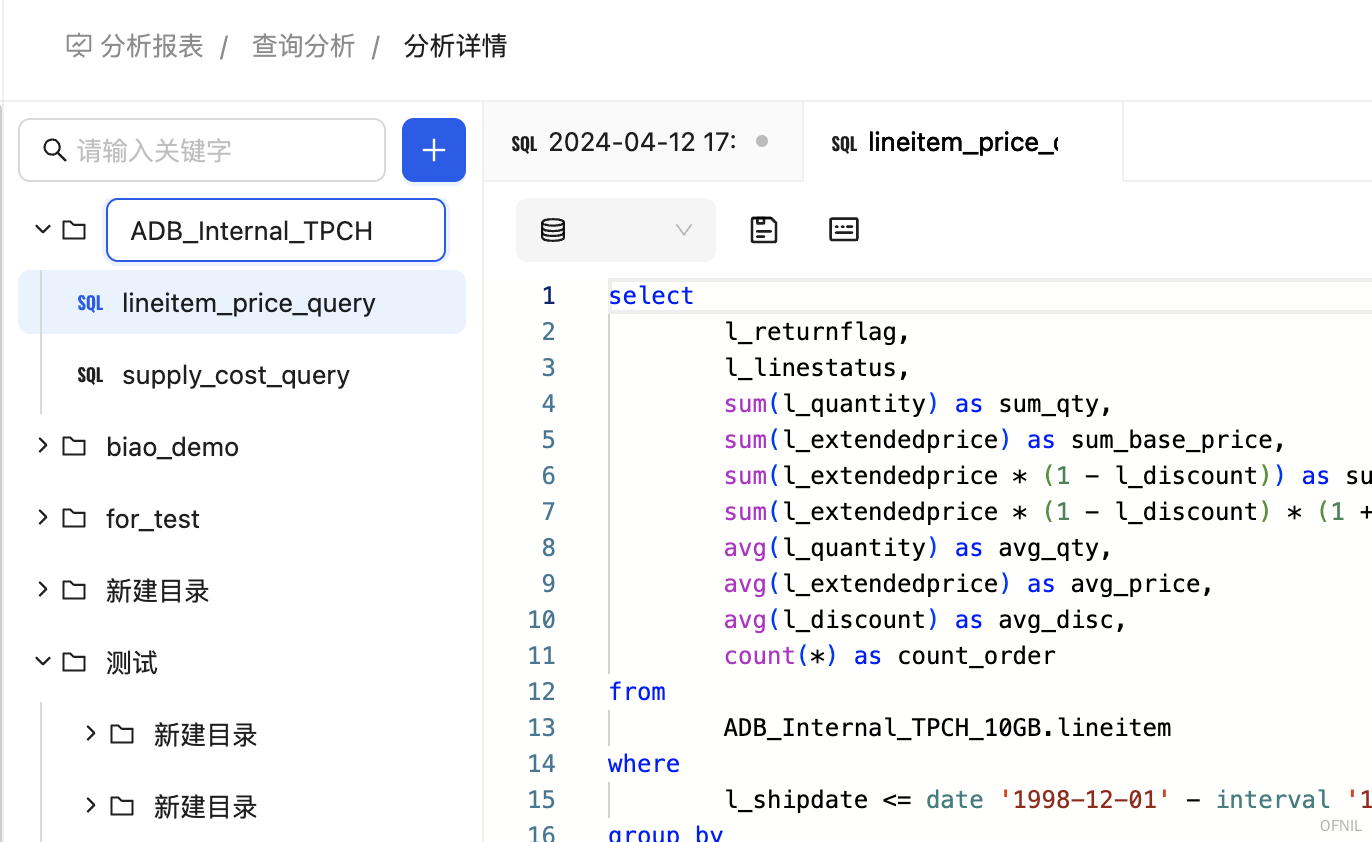This screenshot has height=842, width=1372.
Task: Focus the keyword search input field
Action: (x=202, y=150)
